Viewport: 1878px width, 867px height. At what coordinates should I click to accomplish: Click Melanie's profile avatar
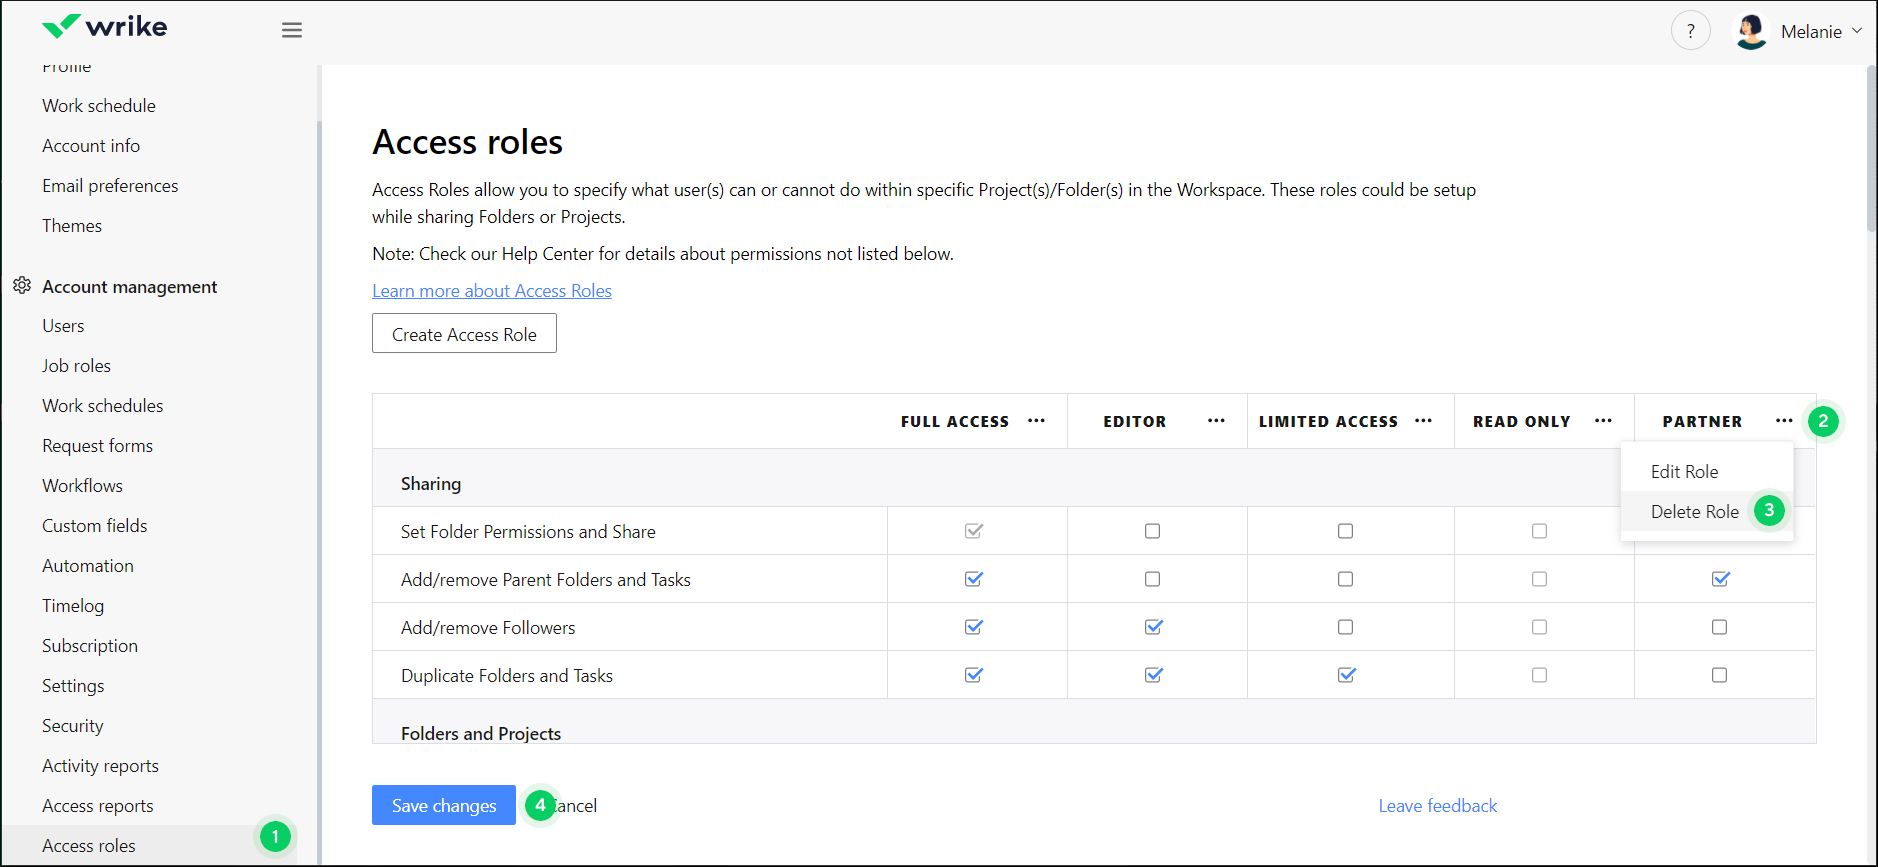tap(1751, 31)
